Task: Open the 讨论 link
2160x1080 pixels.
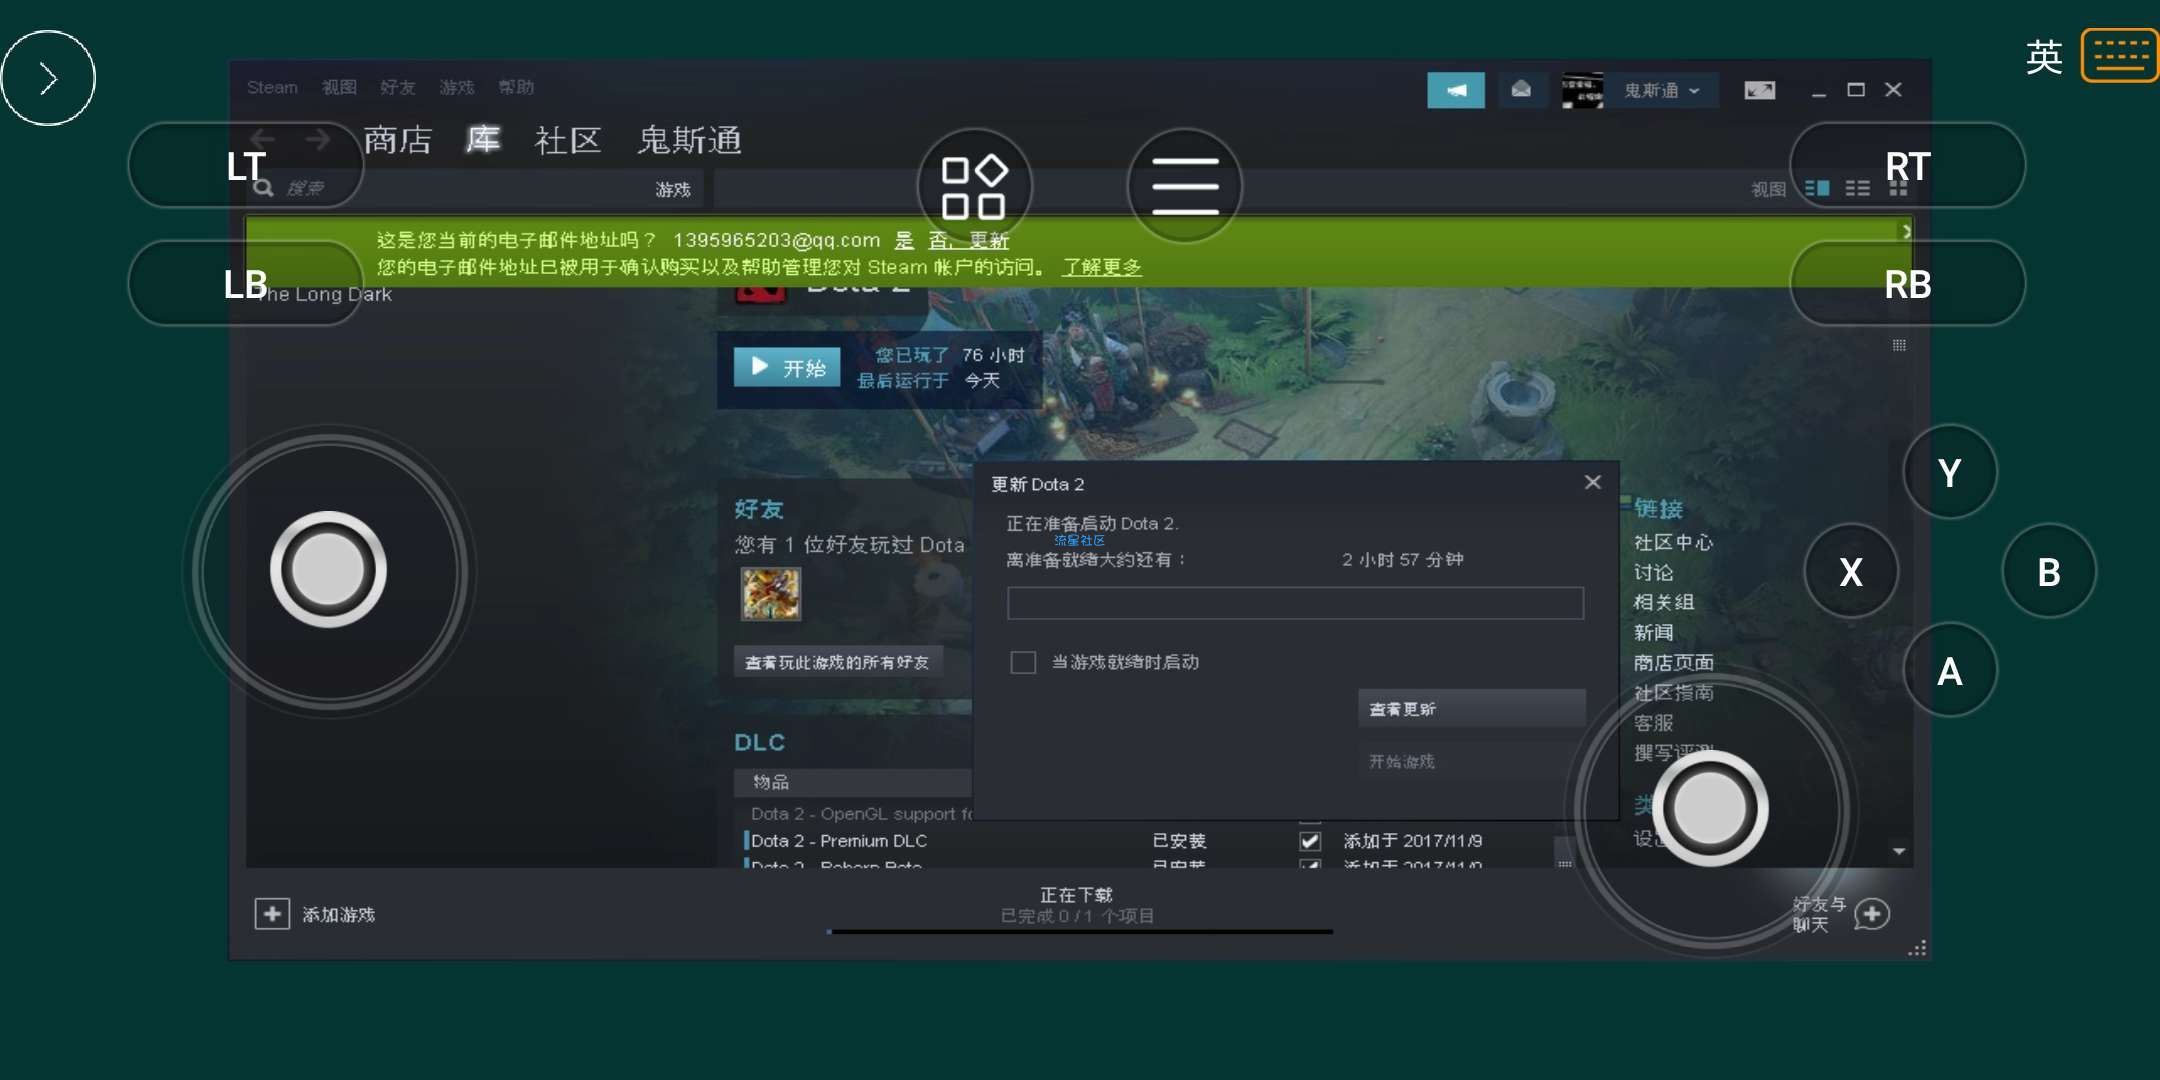Action: click(1653, 572)
